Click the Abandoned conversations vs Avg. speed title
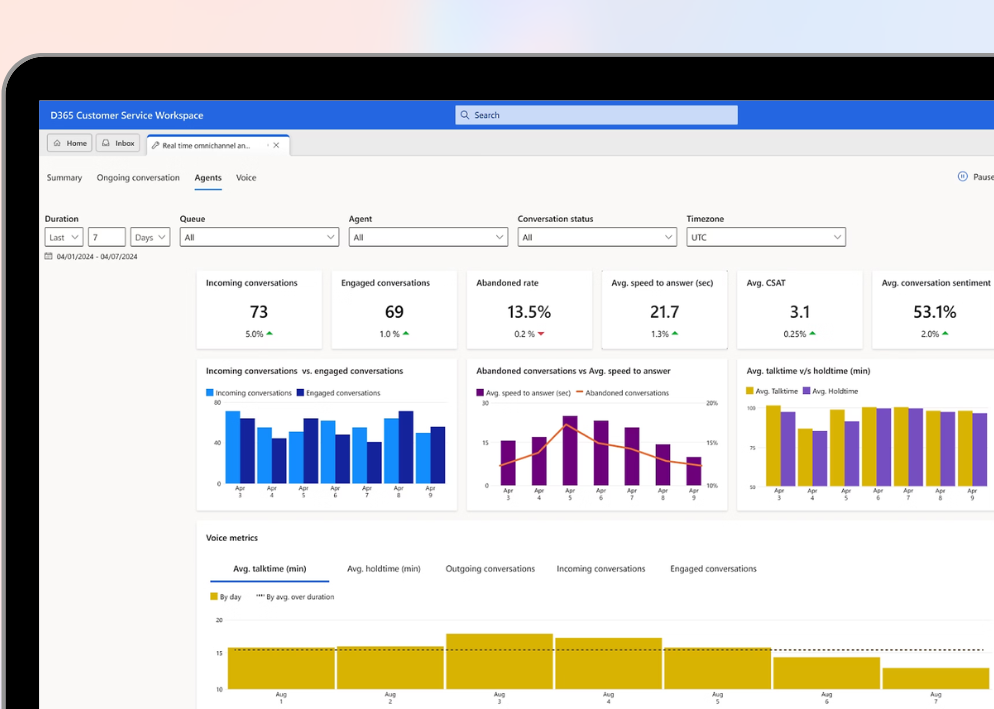The height and width of the screenshot is (709, 994). (x=573, y=371)
